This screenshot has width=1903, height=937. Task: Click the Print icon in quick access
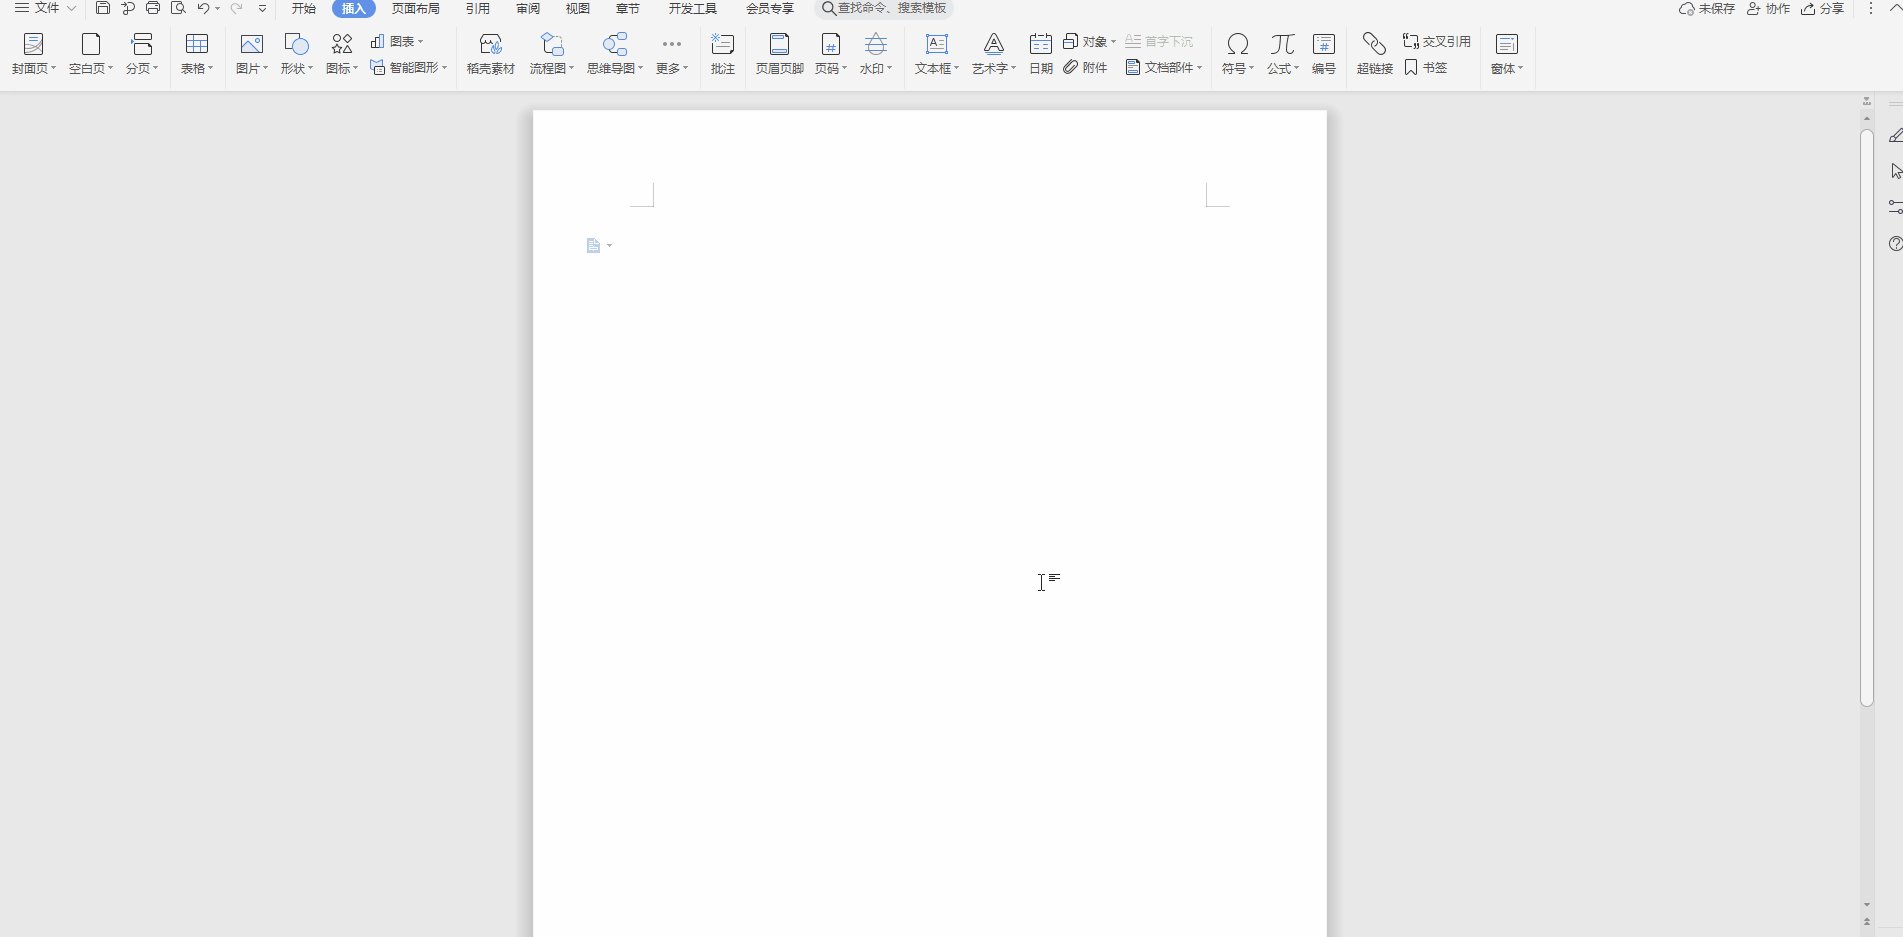[x=153, y=8]
